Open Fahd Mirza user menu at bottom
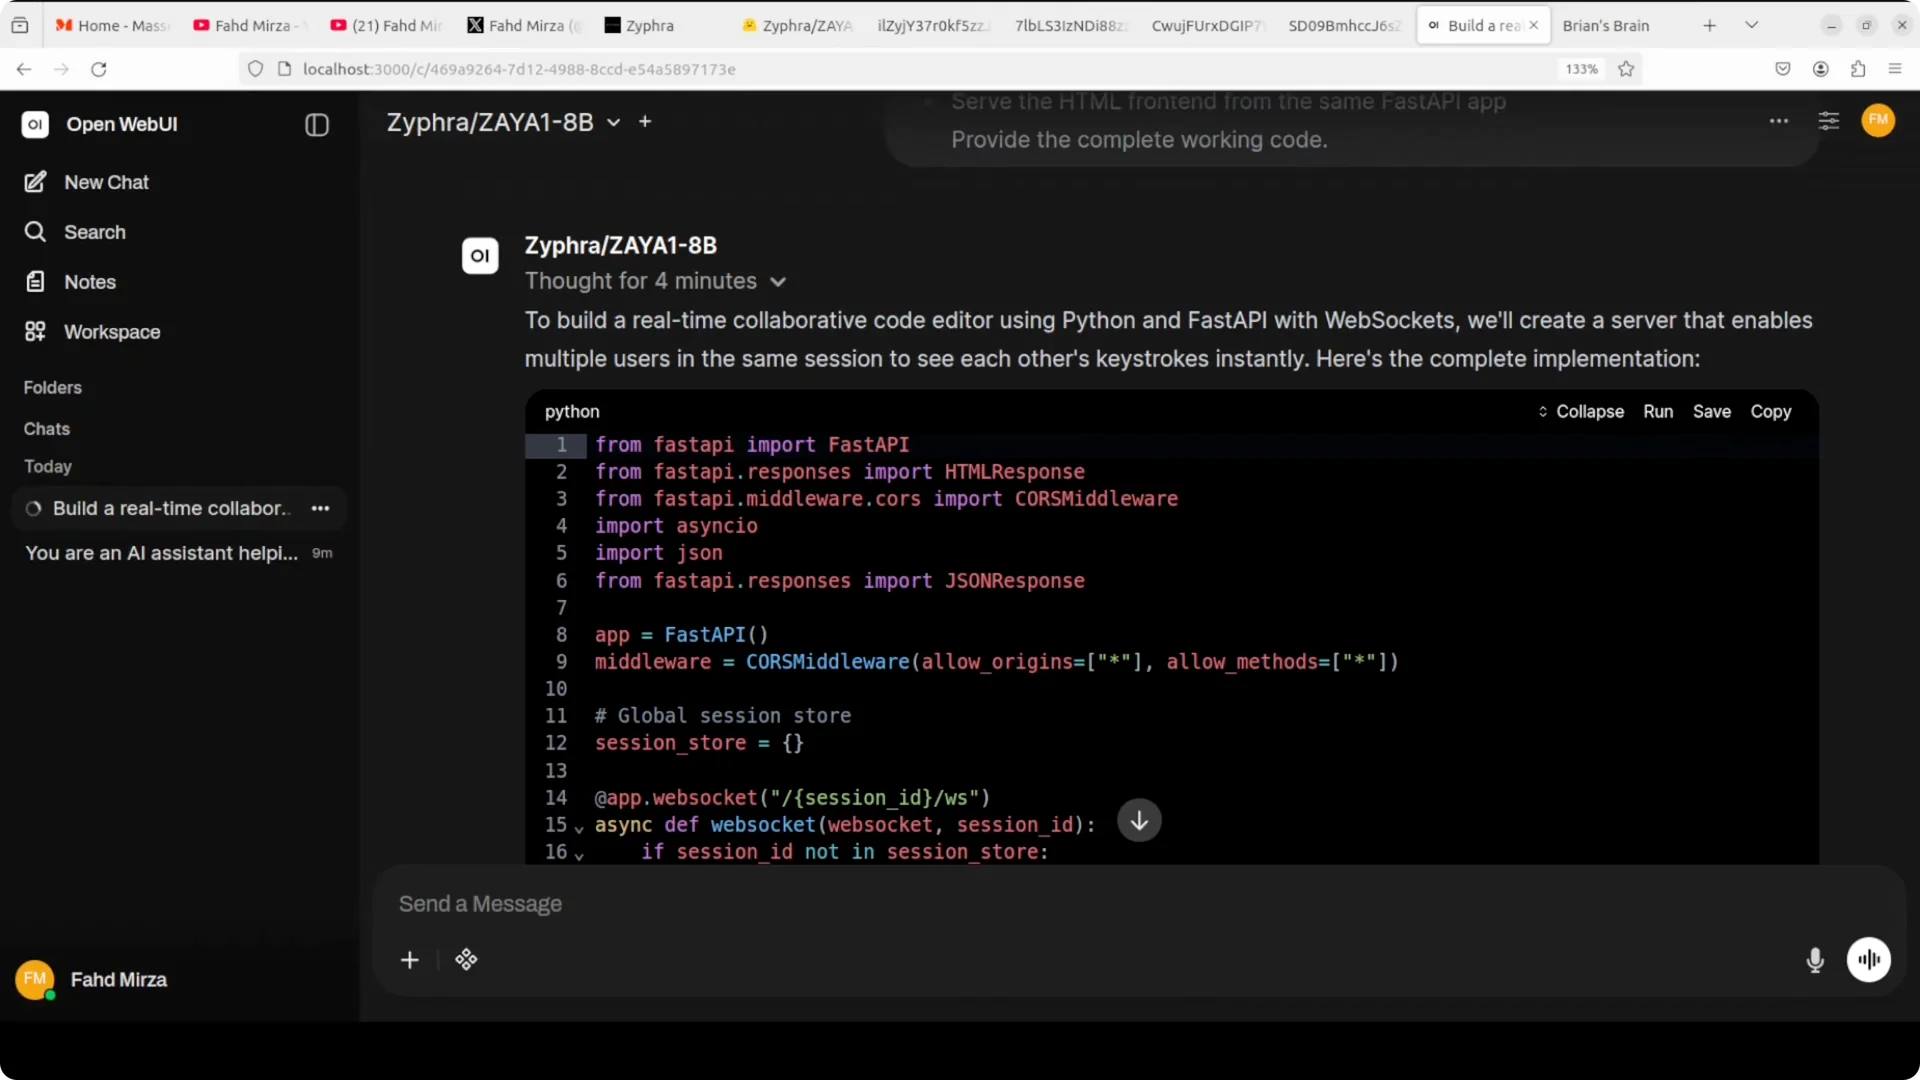Image resolution: width=1920 pixels, height=1080 pixels. click(x=92, y=980)
